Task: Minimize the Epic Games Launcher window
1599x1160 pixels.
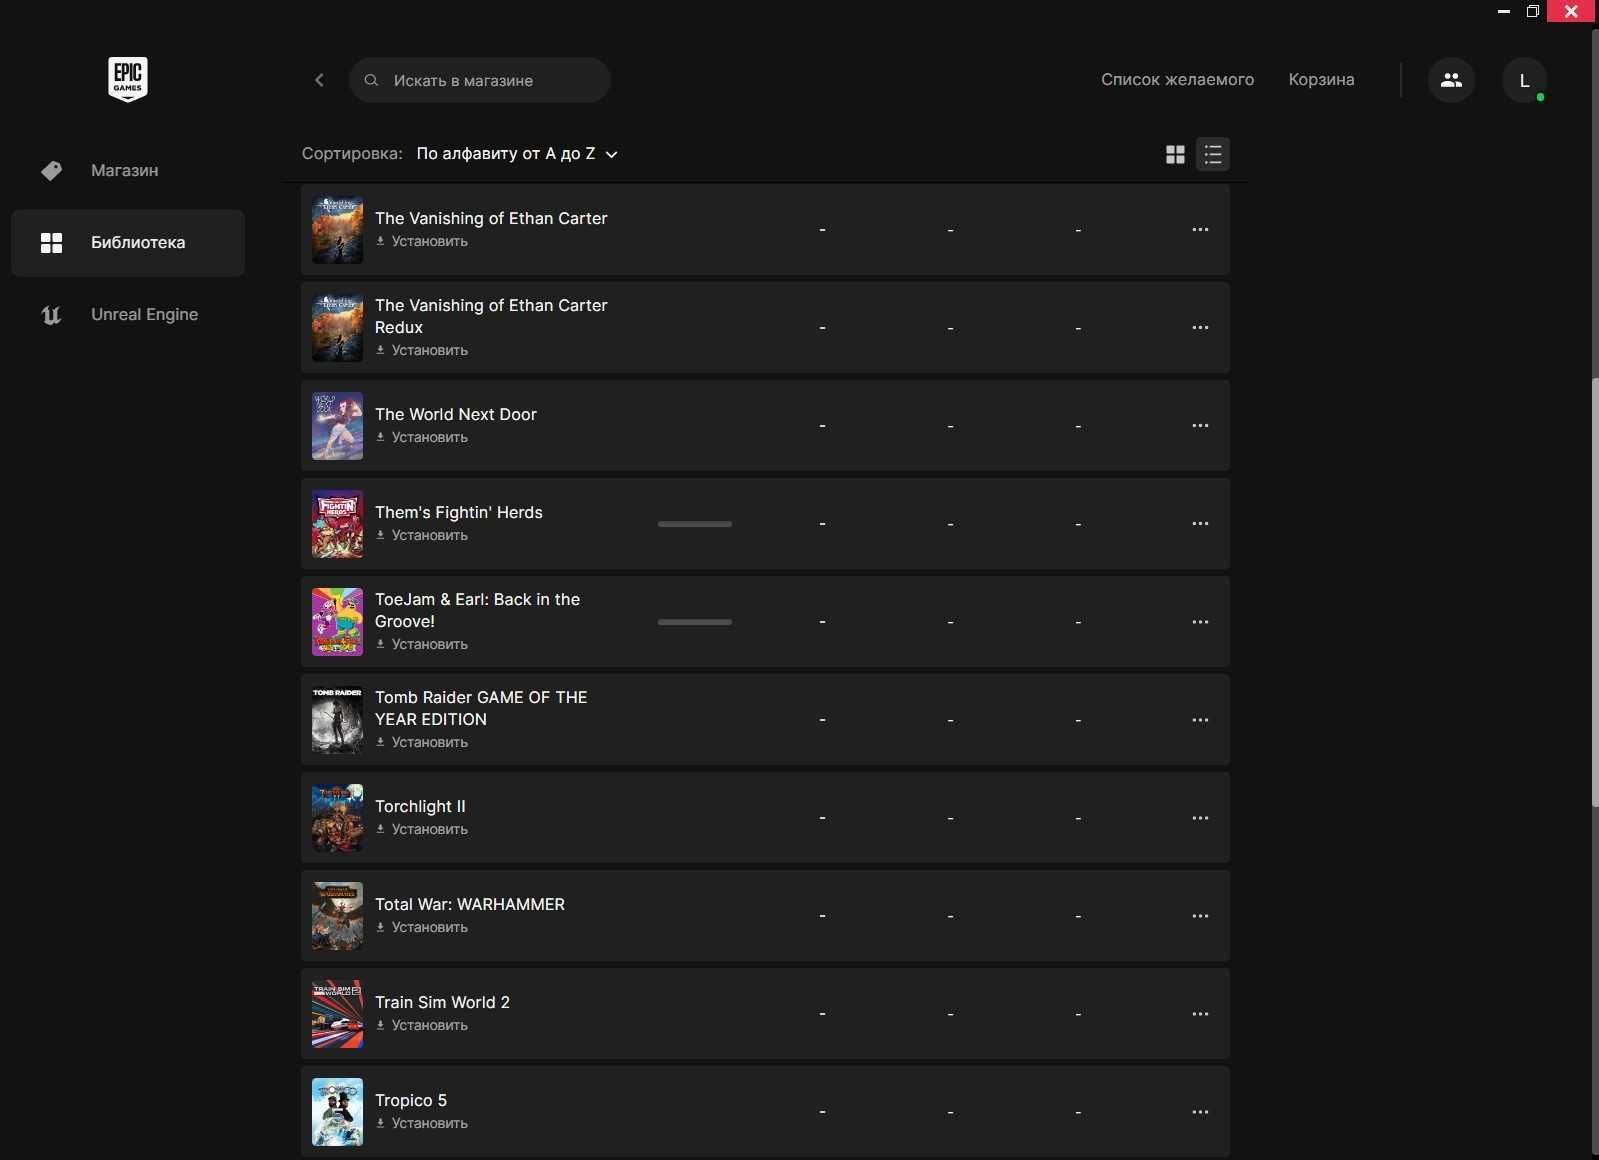Action: (1504, 11)
